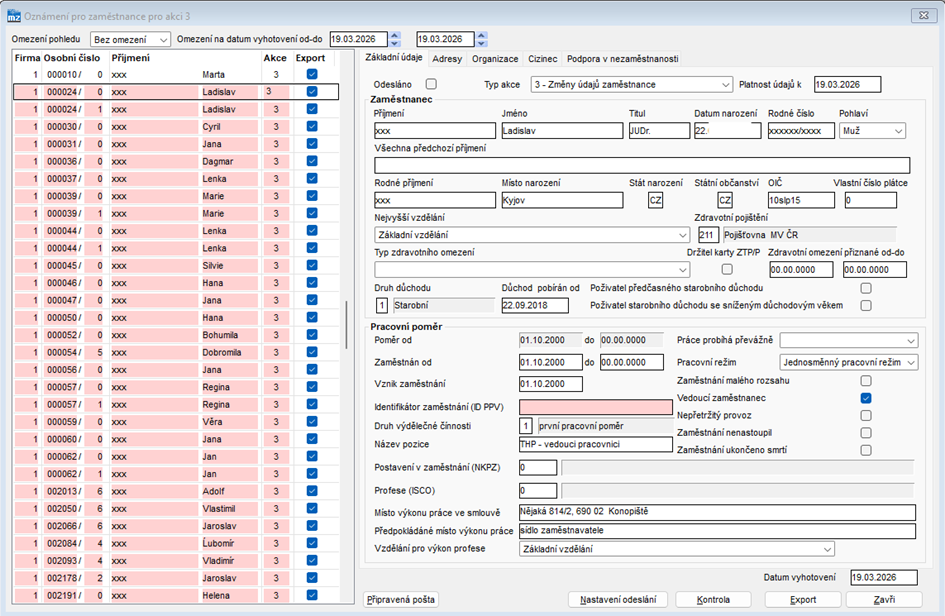Click the Datum vyhotovení date field
The width and height of the screenshot is (945, 616).
[884, 577]
